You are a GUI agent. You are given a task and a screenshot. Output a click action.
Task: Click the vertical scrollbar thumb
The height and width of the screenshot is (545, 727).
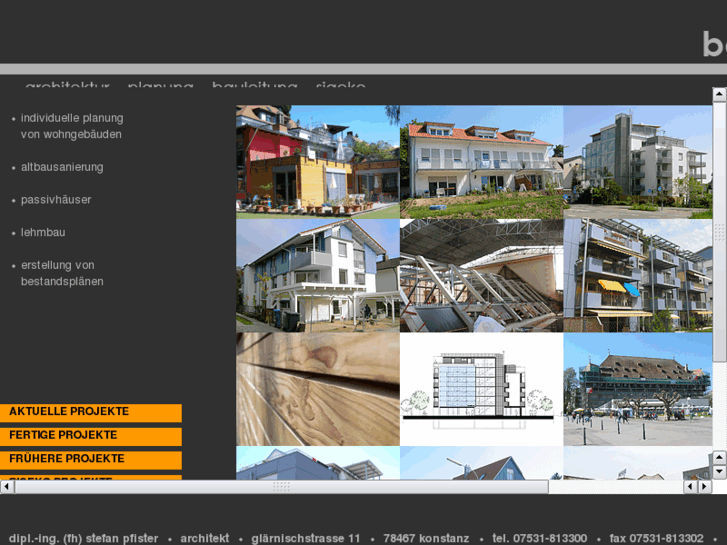click(719, 232)
